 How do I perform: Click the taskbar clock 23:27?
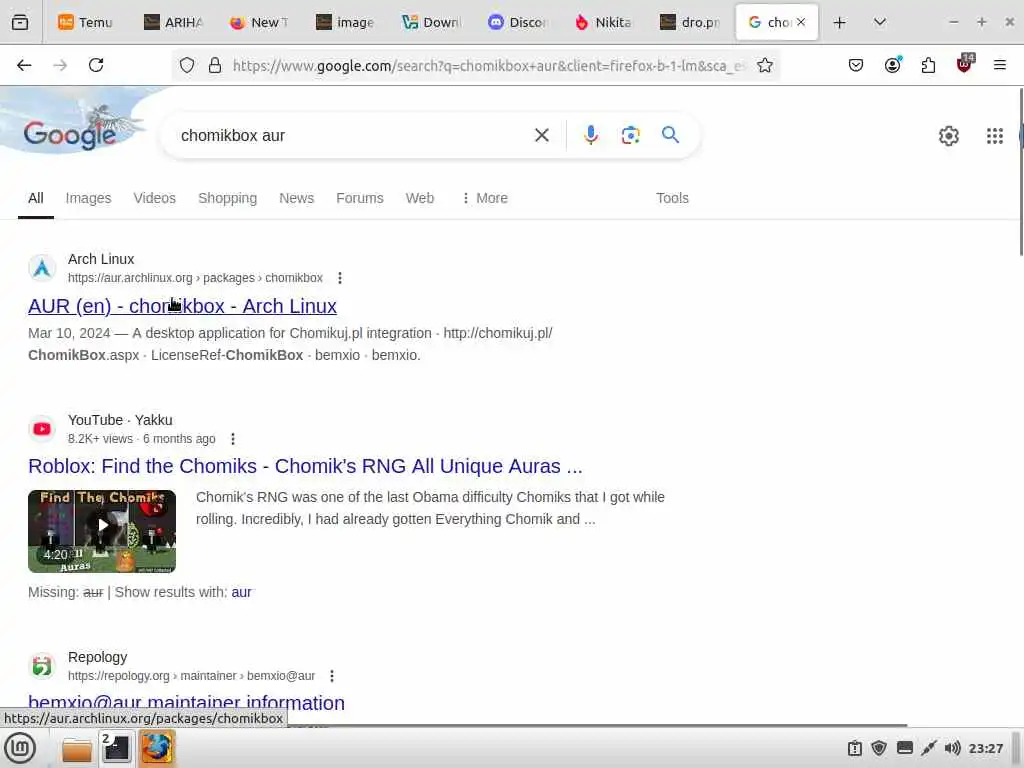tap(985, 748)
